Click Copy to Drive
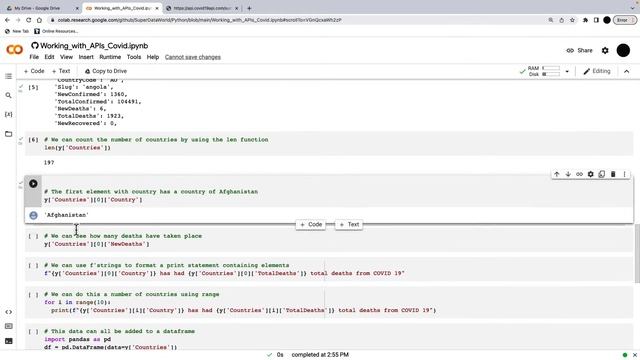Screen dimensions: 640x360 pos(106,71)
